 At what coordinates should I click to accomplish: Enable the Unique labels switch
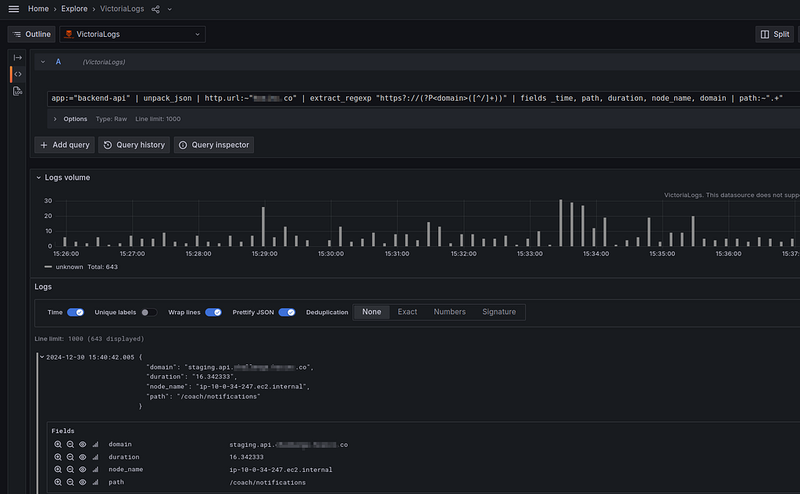[148, 312]
